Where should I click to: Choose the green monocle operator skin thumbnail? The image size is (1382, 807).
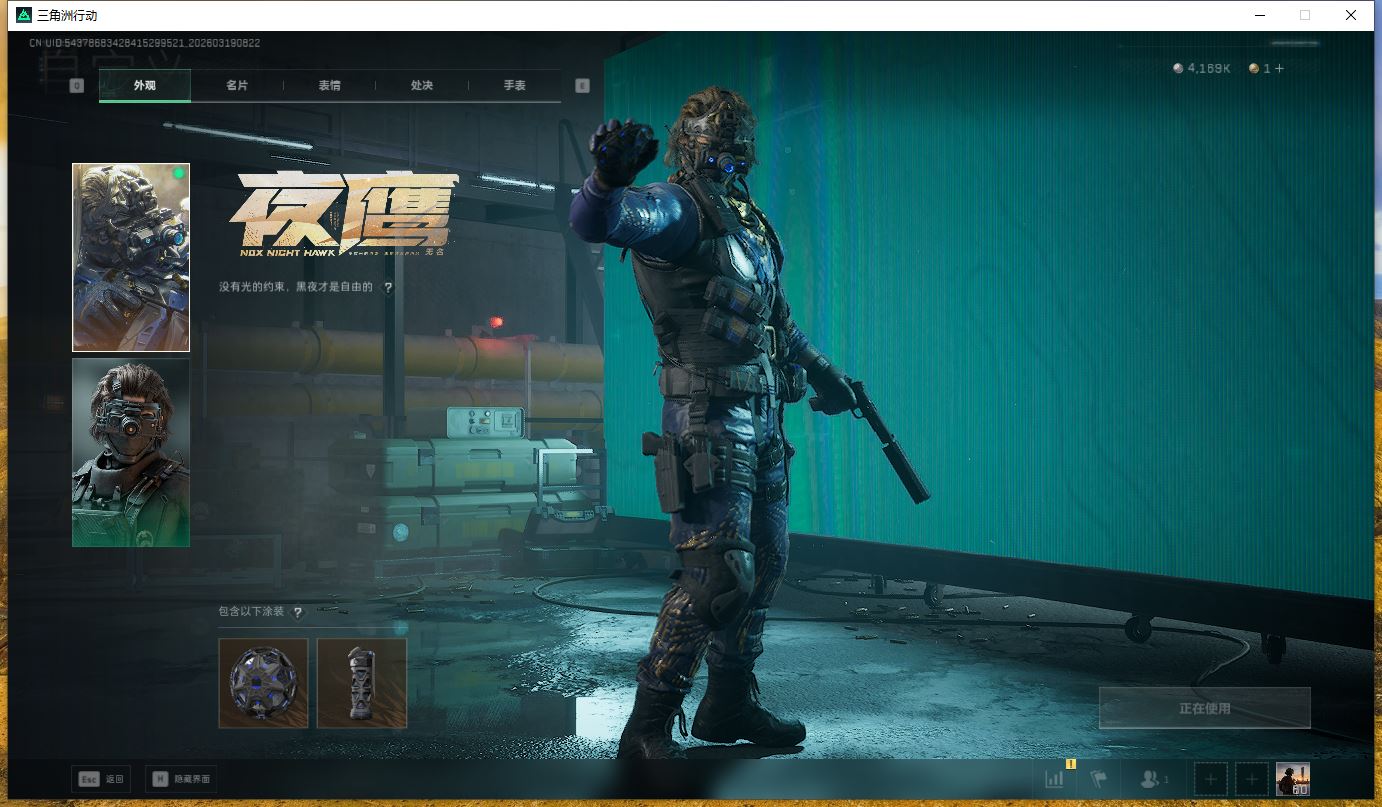[131, 452]
